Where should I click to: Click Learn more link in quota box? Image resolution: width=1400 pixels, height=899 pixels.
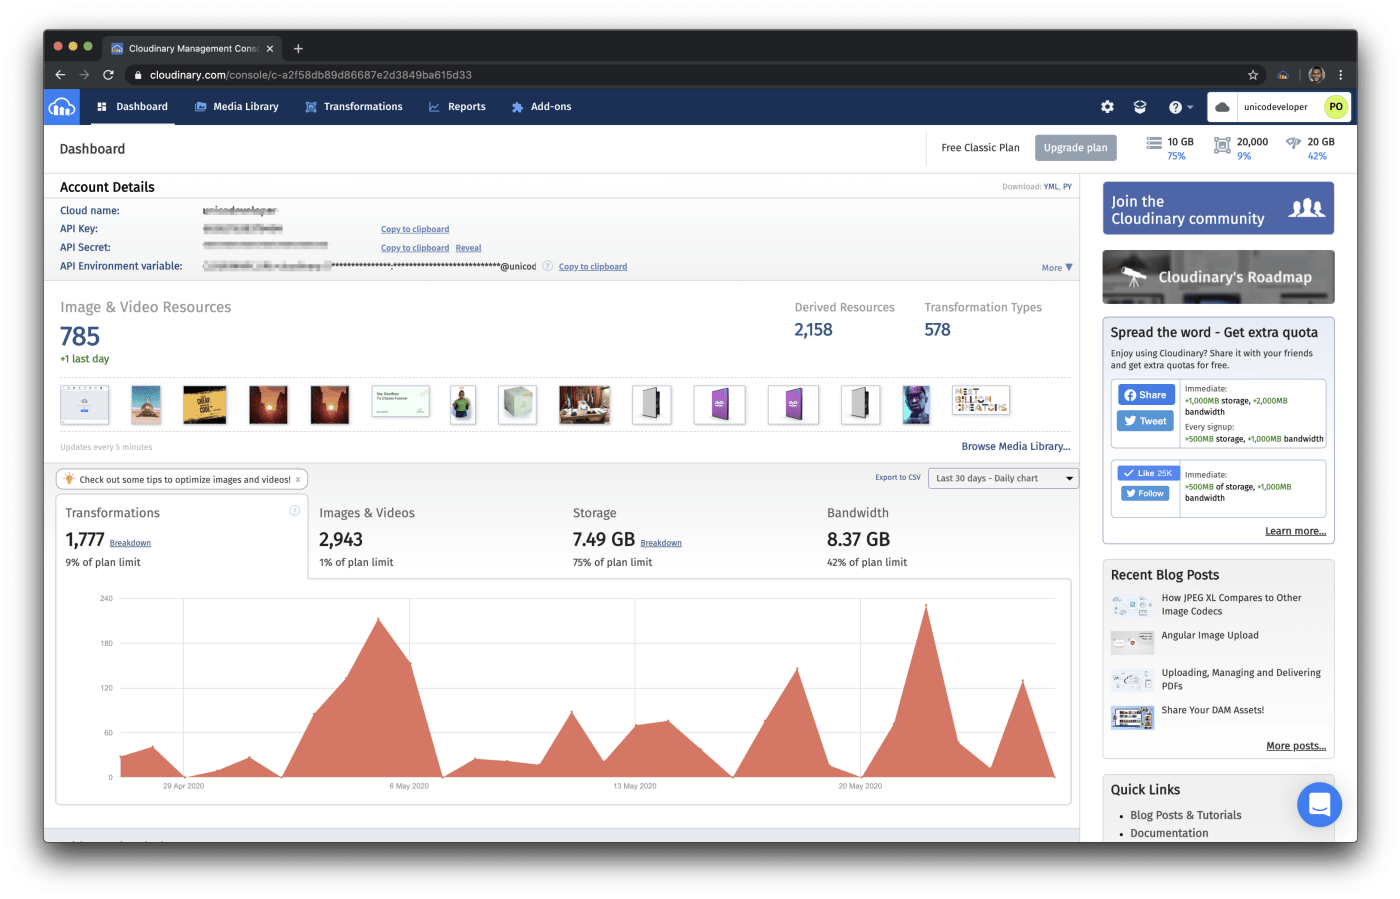[x=1295, y=531]
